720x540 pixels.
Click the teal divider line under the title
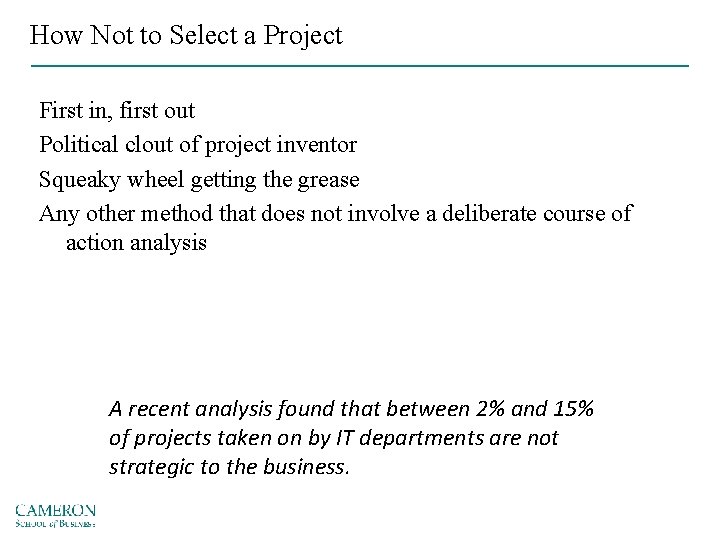[360, 66]
